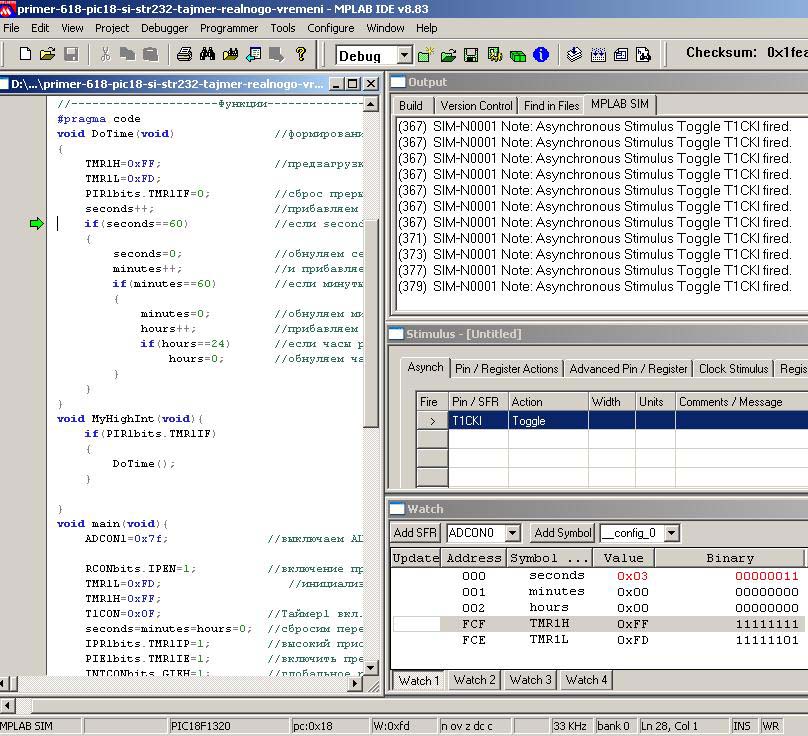Click the Save Workspace disk icon
808x736 pixels.
[471, 55]
